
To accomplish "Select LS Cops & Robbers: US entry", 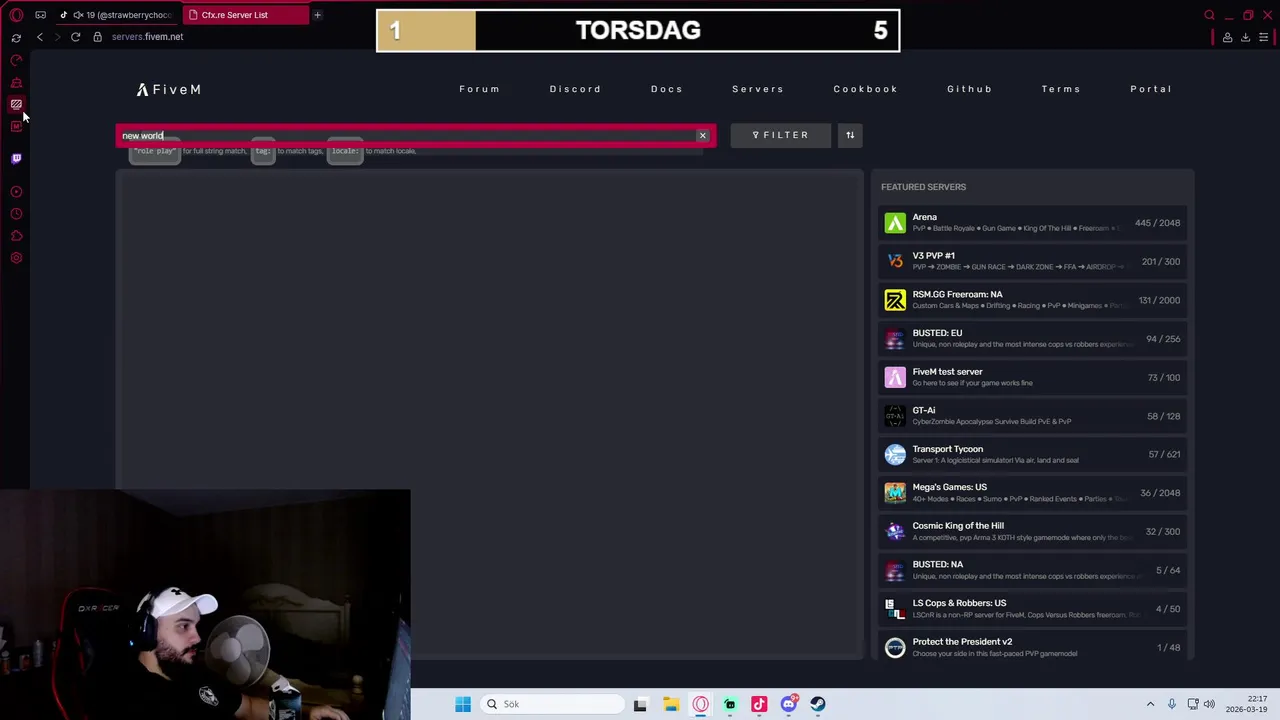I will [x=1033, y=609].
